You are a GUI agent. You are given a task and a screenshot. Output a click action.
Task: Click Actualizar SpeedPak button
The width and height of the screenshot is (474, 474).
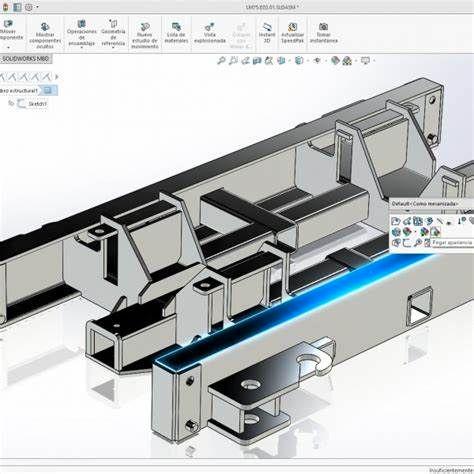click(x=292, y=33)
